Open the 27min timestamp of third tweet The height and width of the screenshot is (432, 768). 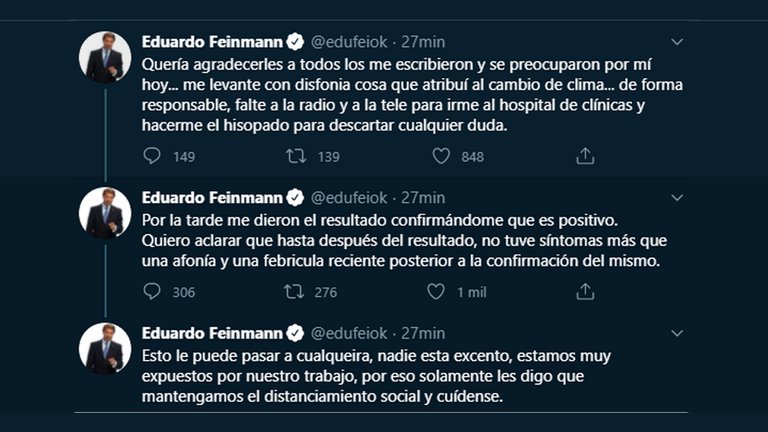tap(423, 333)
